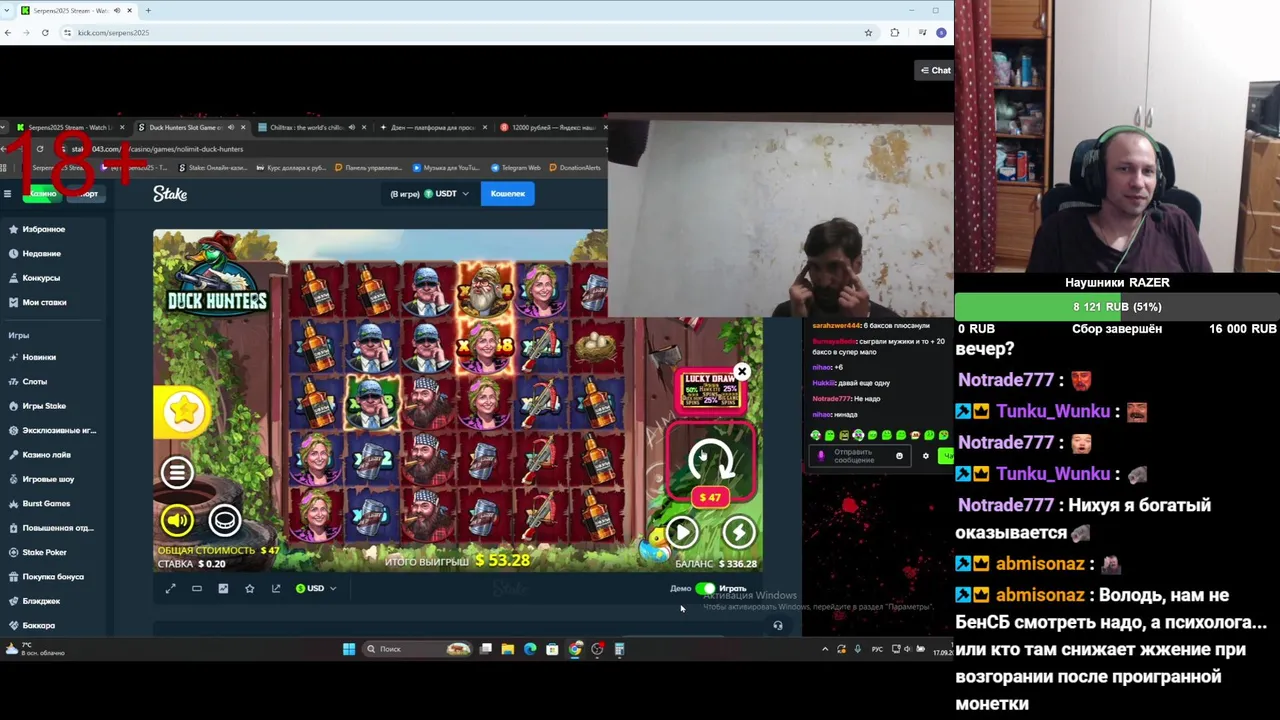Open Telegram Web bookmark
Screen dimensions: 1280x720
[x=516, y=168]
